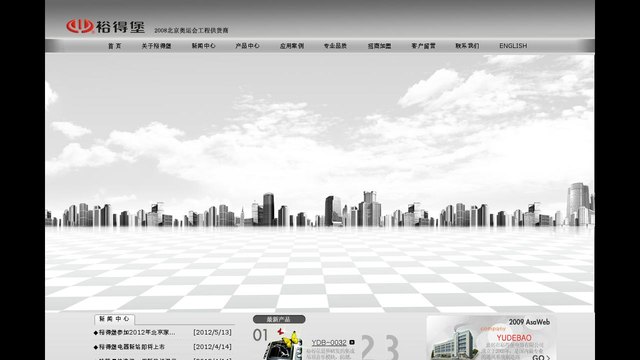Open 客户留言 navigation item
Viewport: 640px width, 360px height.
(423, 46)
